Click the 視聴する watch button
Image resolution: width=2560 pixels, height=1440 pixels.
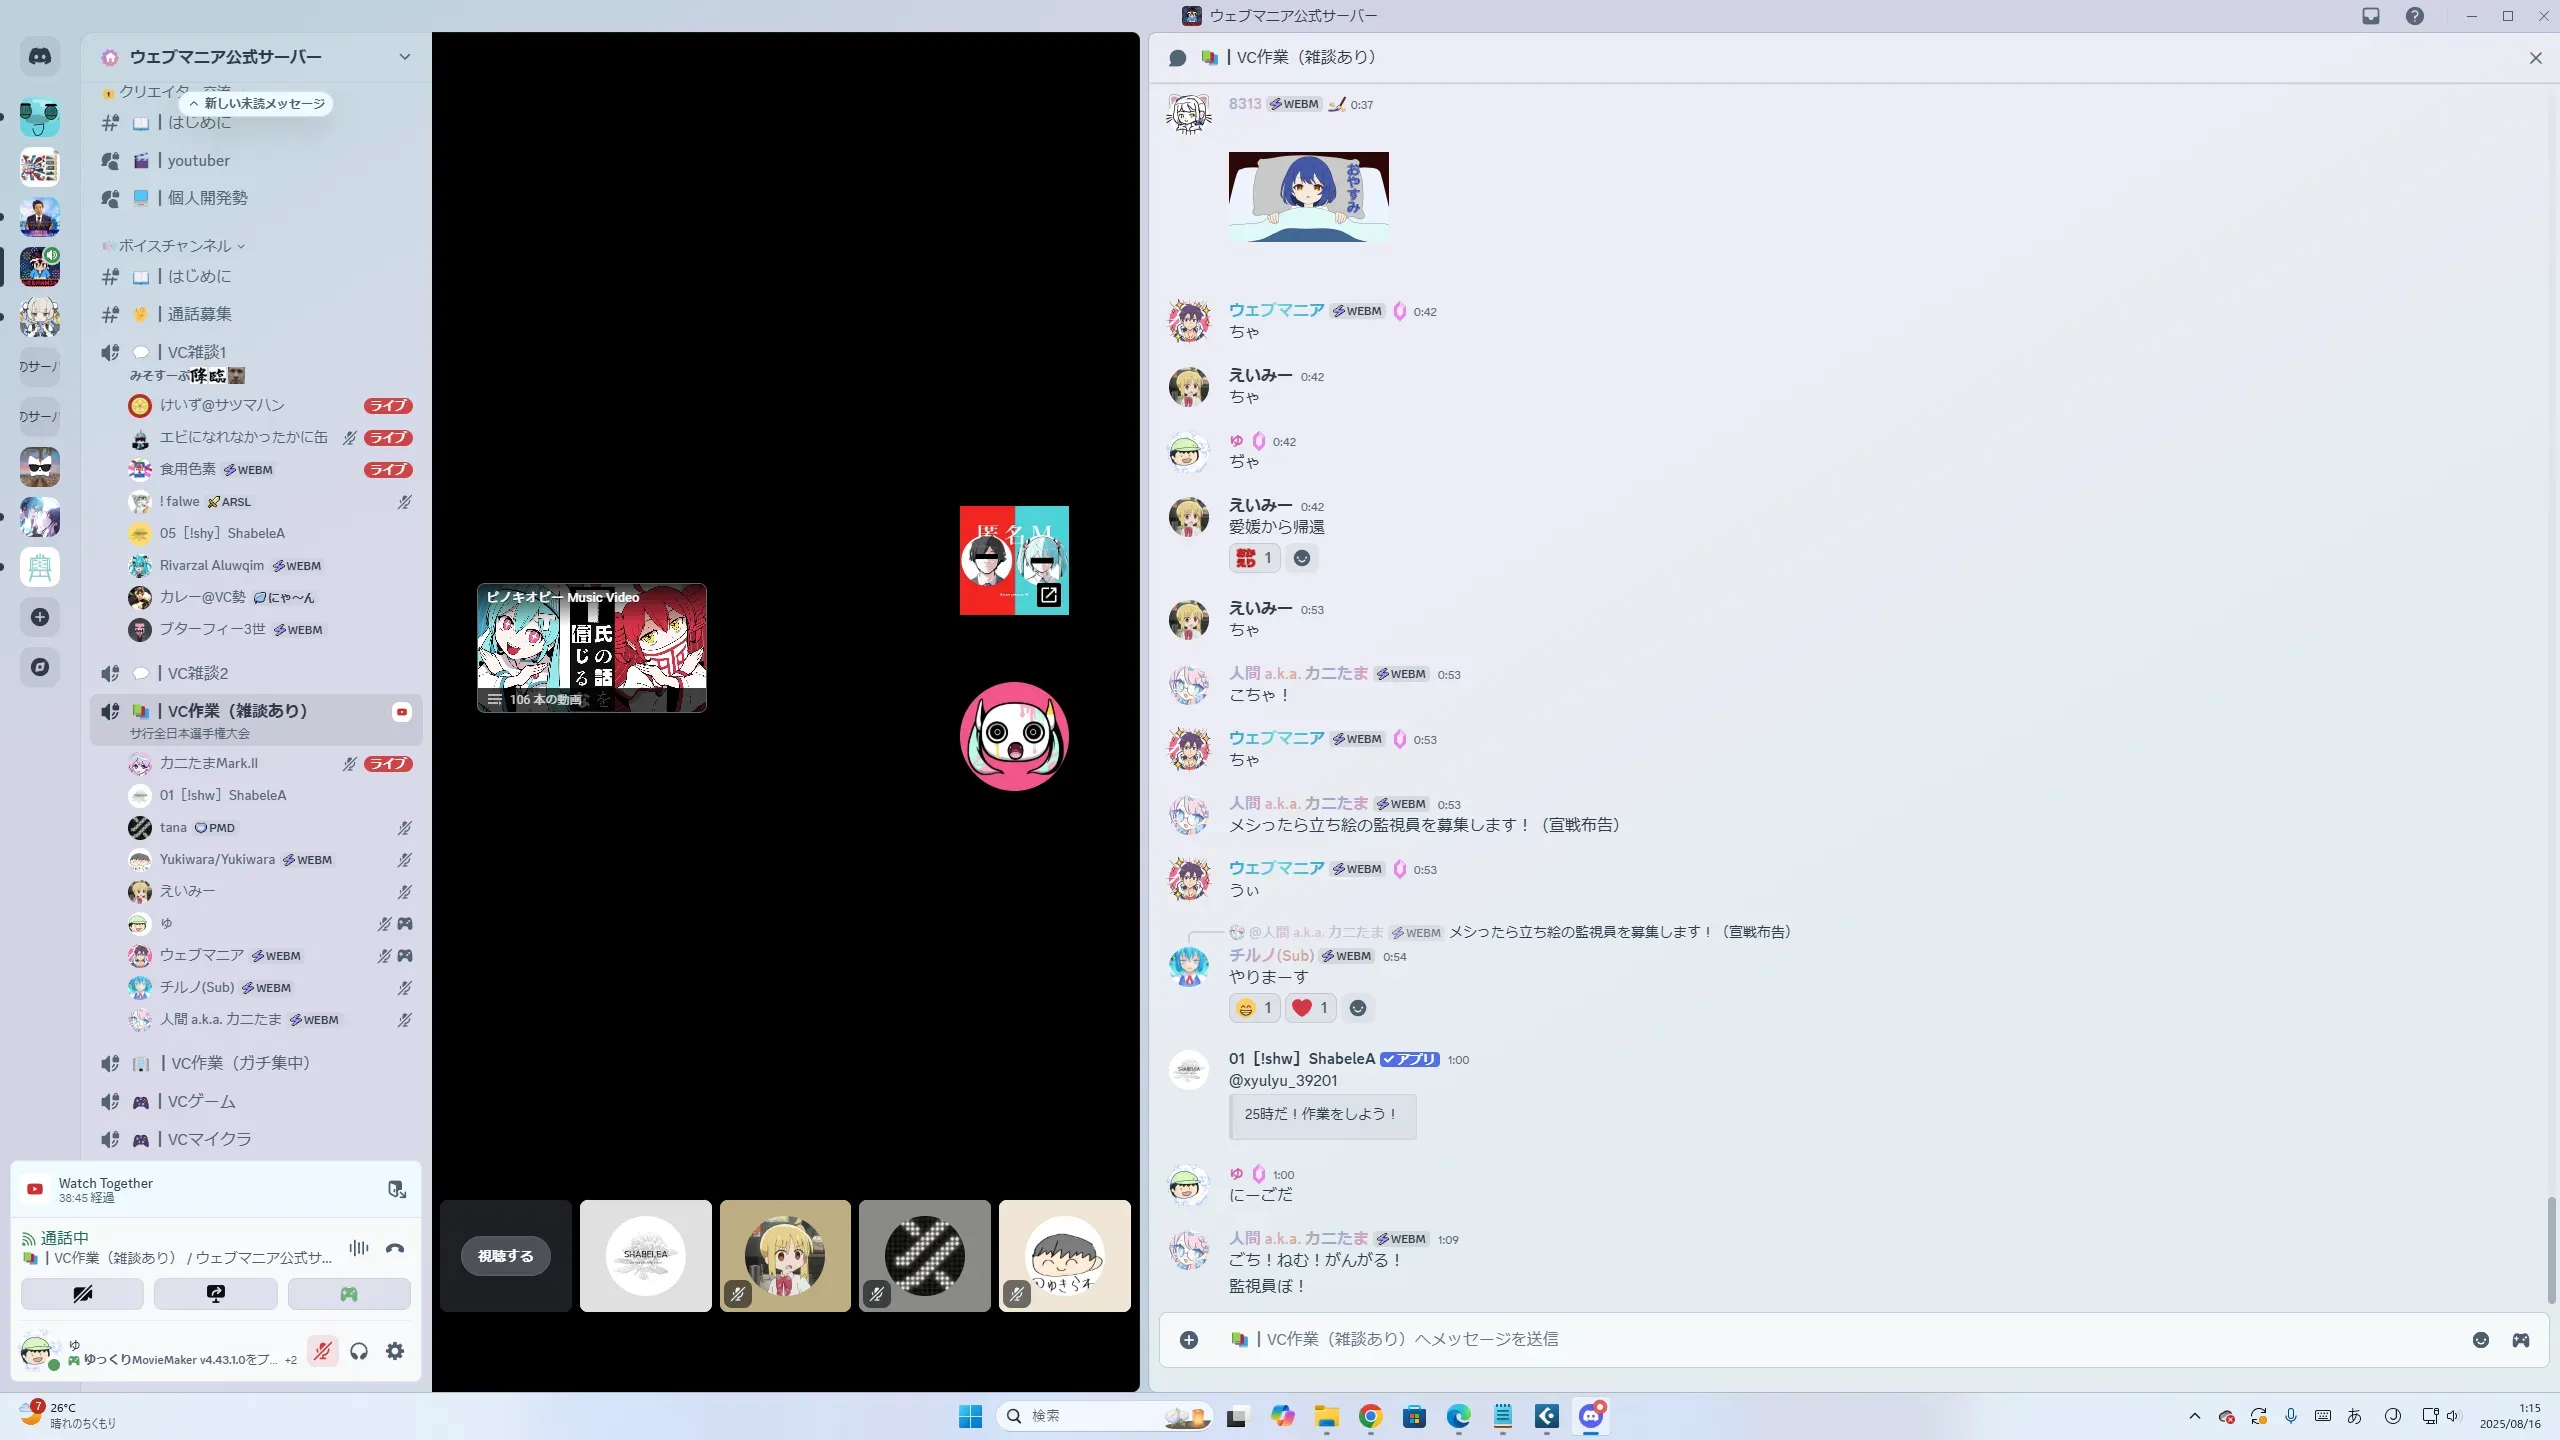coord(505,1256)
